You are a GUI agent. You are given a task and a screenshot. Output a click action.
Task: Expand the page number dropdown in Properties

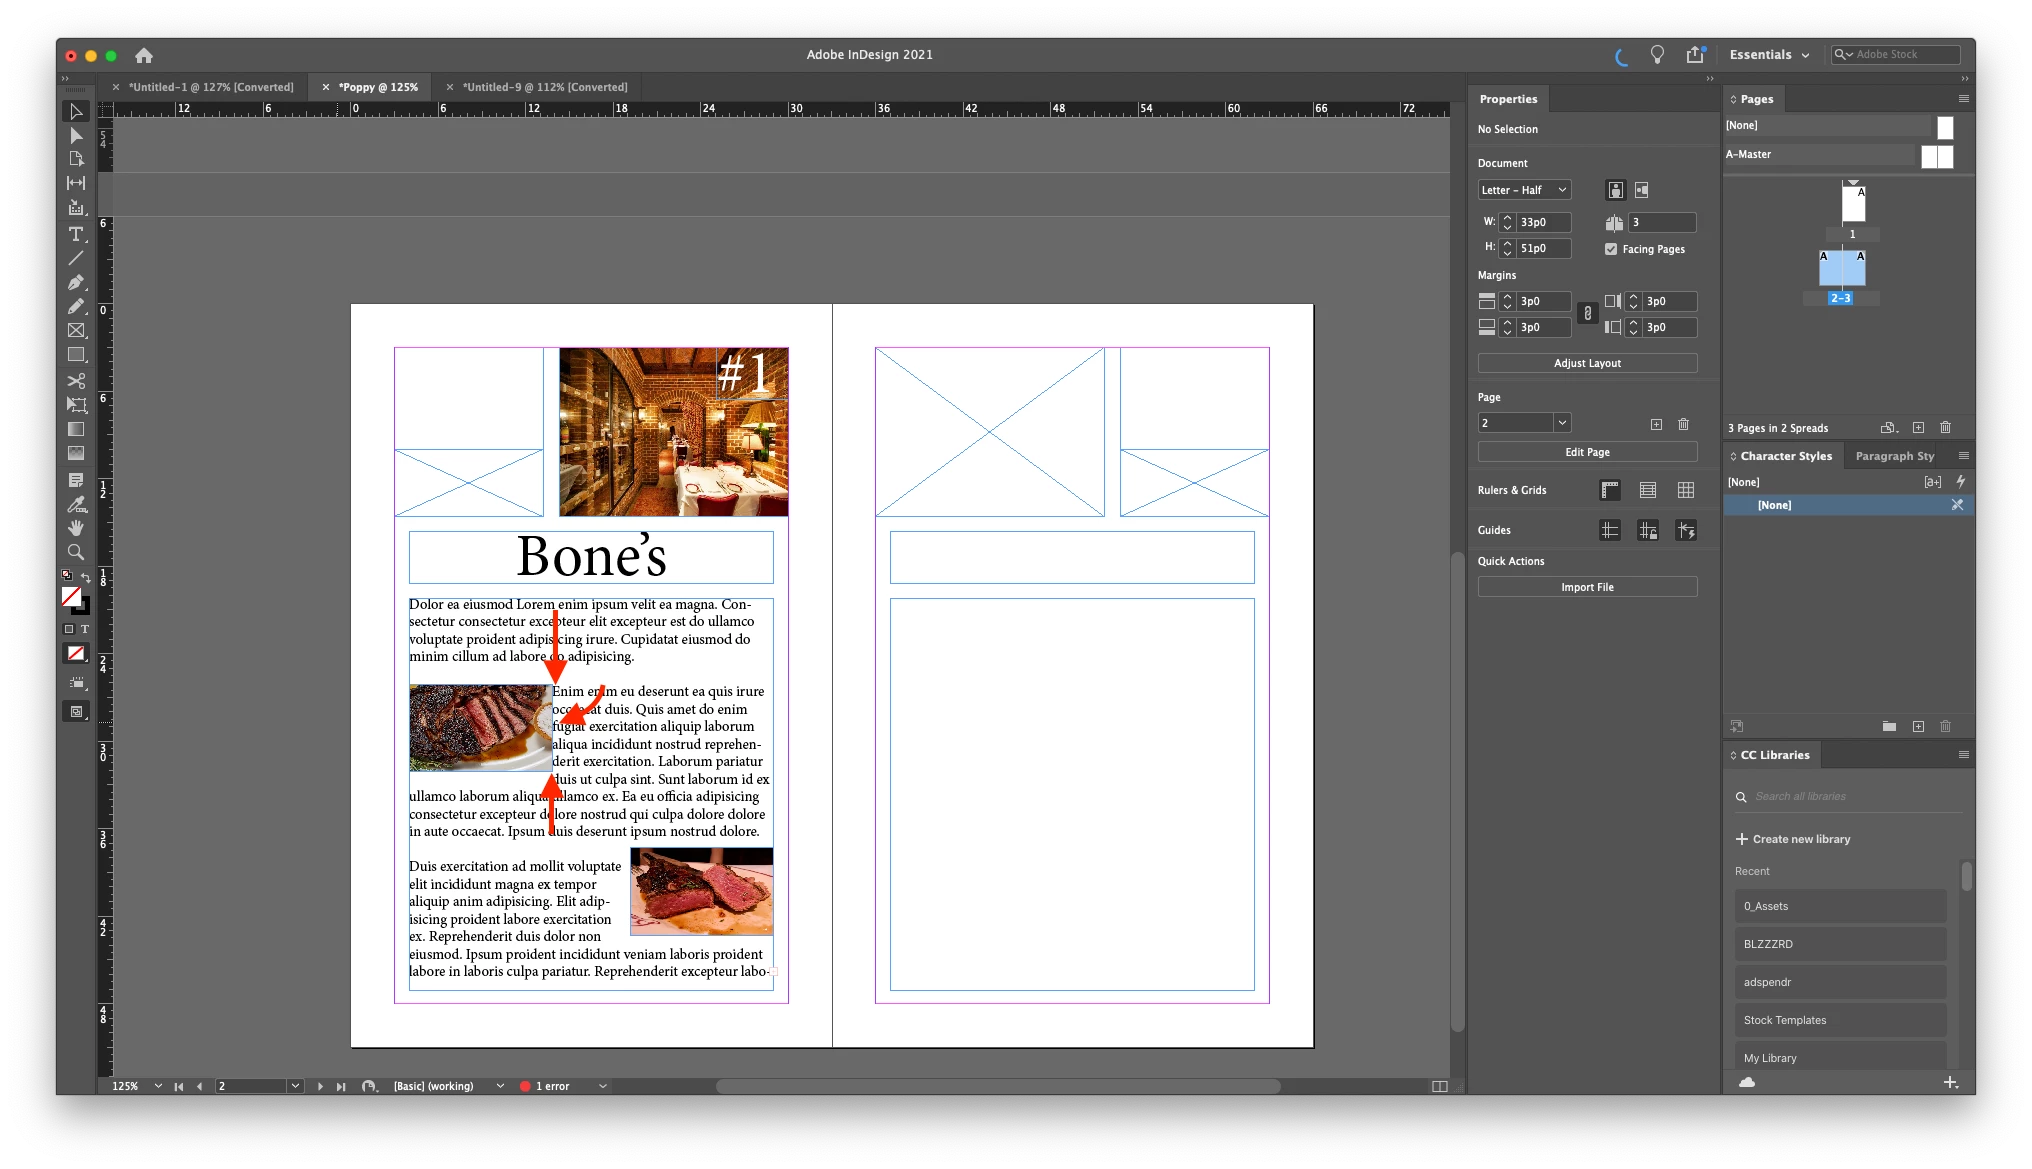(1562, 423)
